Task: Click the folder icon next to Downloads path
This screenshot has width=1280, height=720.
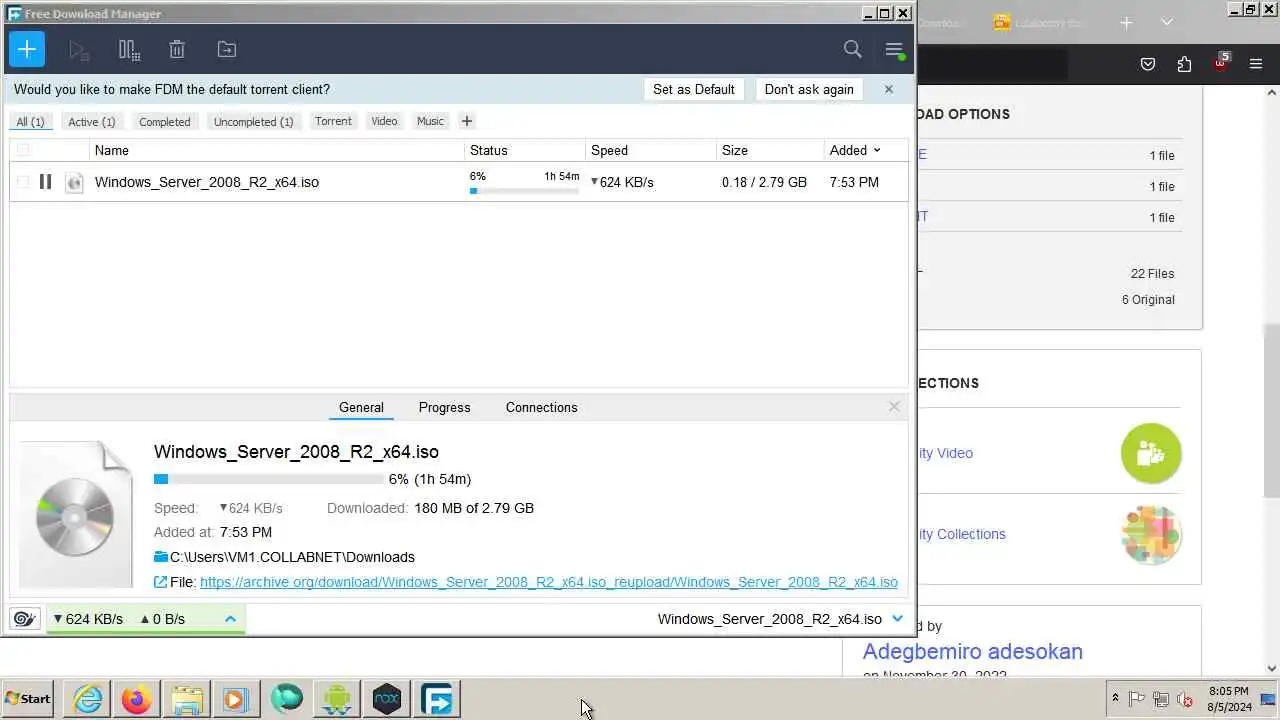Action: [x=161, y=557]
